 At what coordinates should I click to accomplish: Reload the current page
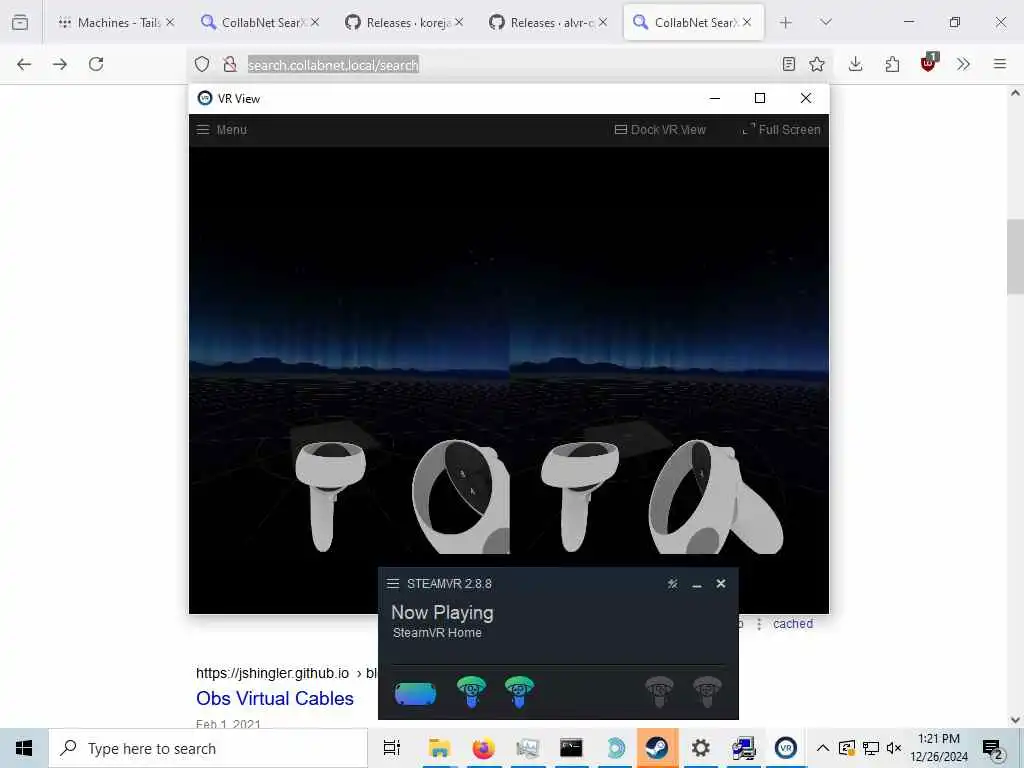[96, 64]
